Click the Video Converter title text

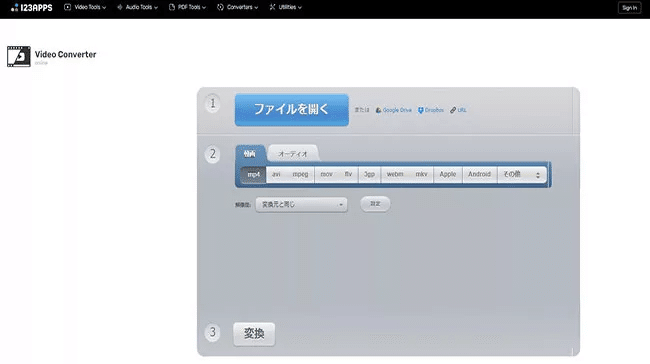(65, 54)
